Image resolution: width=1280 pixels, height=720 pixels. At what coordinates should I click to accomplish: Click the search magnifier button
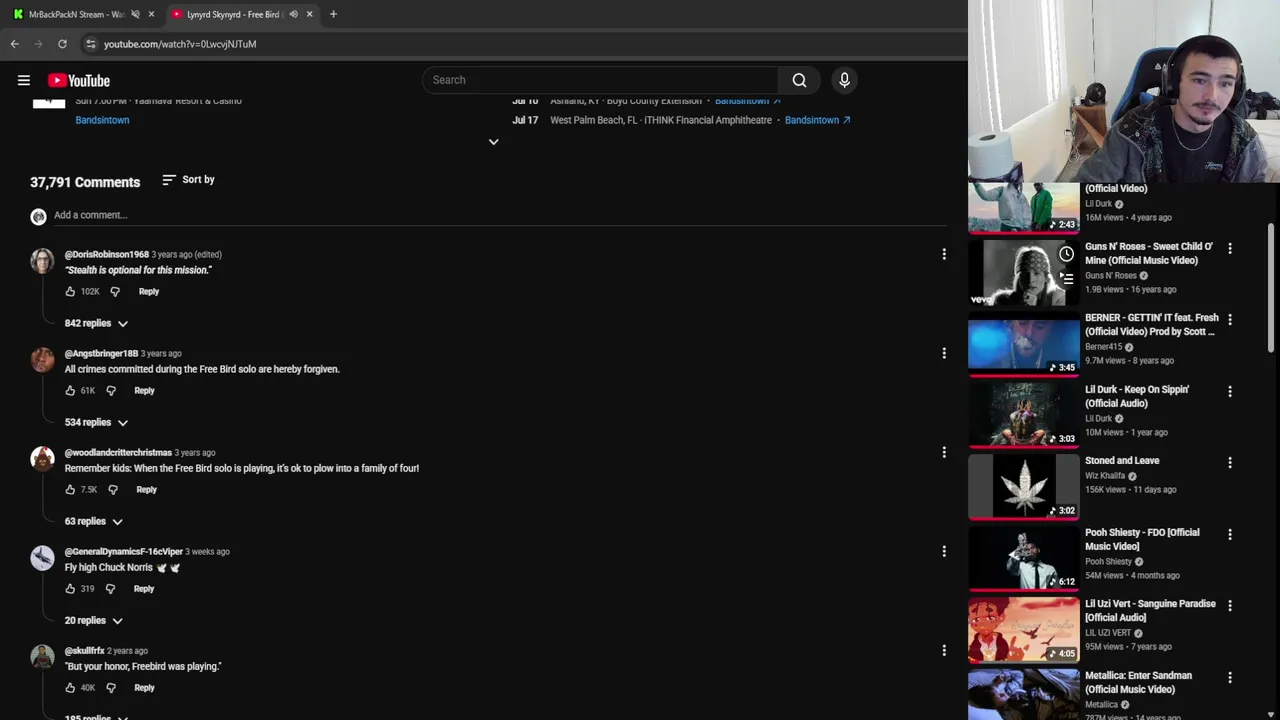799,80
